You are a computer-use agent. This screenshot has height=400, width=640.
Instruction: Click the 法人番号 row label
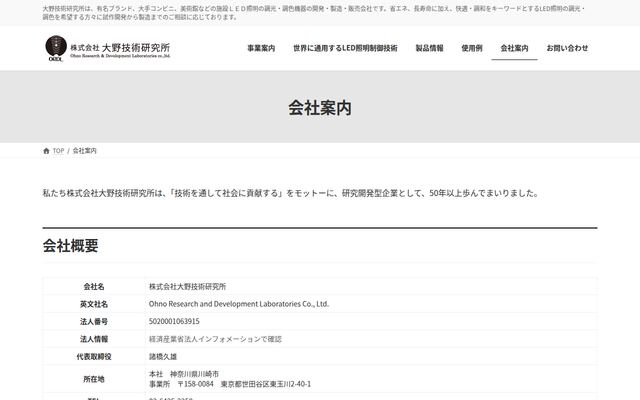coord(94,322)
